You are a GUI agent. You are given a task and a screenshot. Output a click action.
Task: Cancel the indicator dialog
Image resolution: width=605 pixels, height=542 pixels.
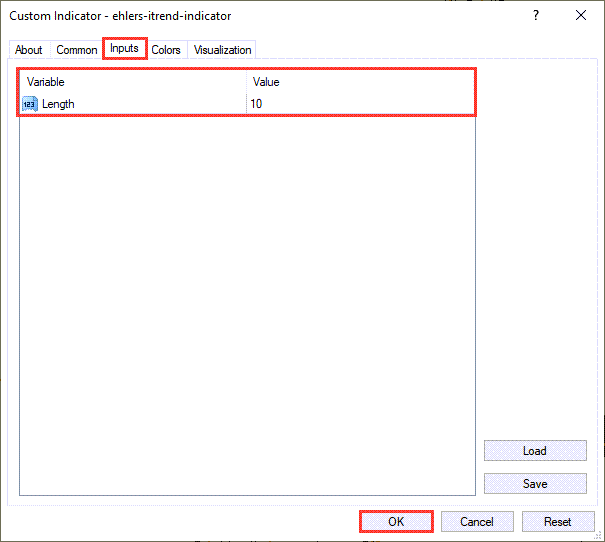(477, 521)
